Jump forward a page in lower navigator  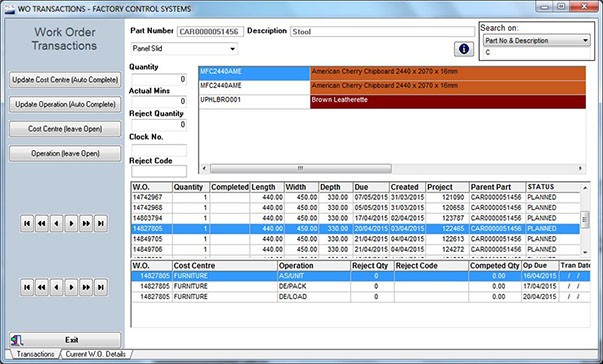click(x=86, y=287)
